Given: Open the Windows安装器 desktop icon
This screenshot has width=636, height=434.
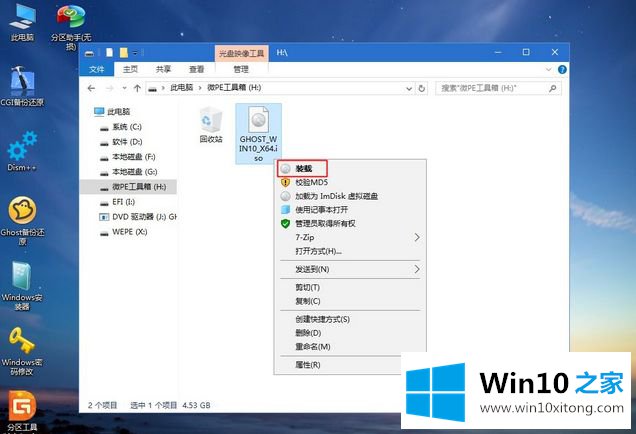Looking at the screenshot, I should coord(22,278).
